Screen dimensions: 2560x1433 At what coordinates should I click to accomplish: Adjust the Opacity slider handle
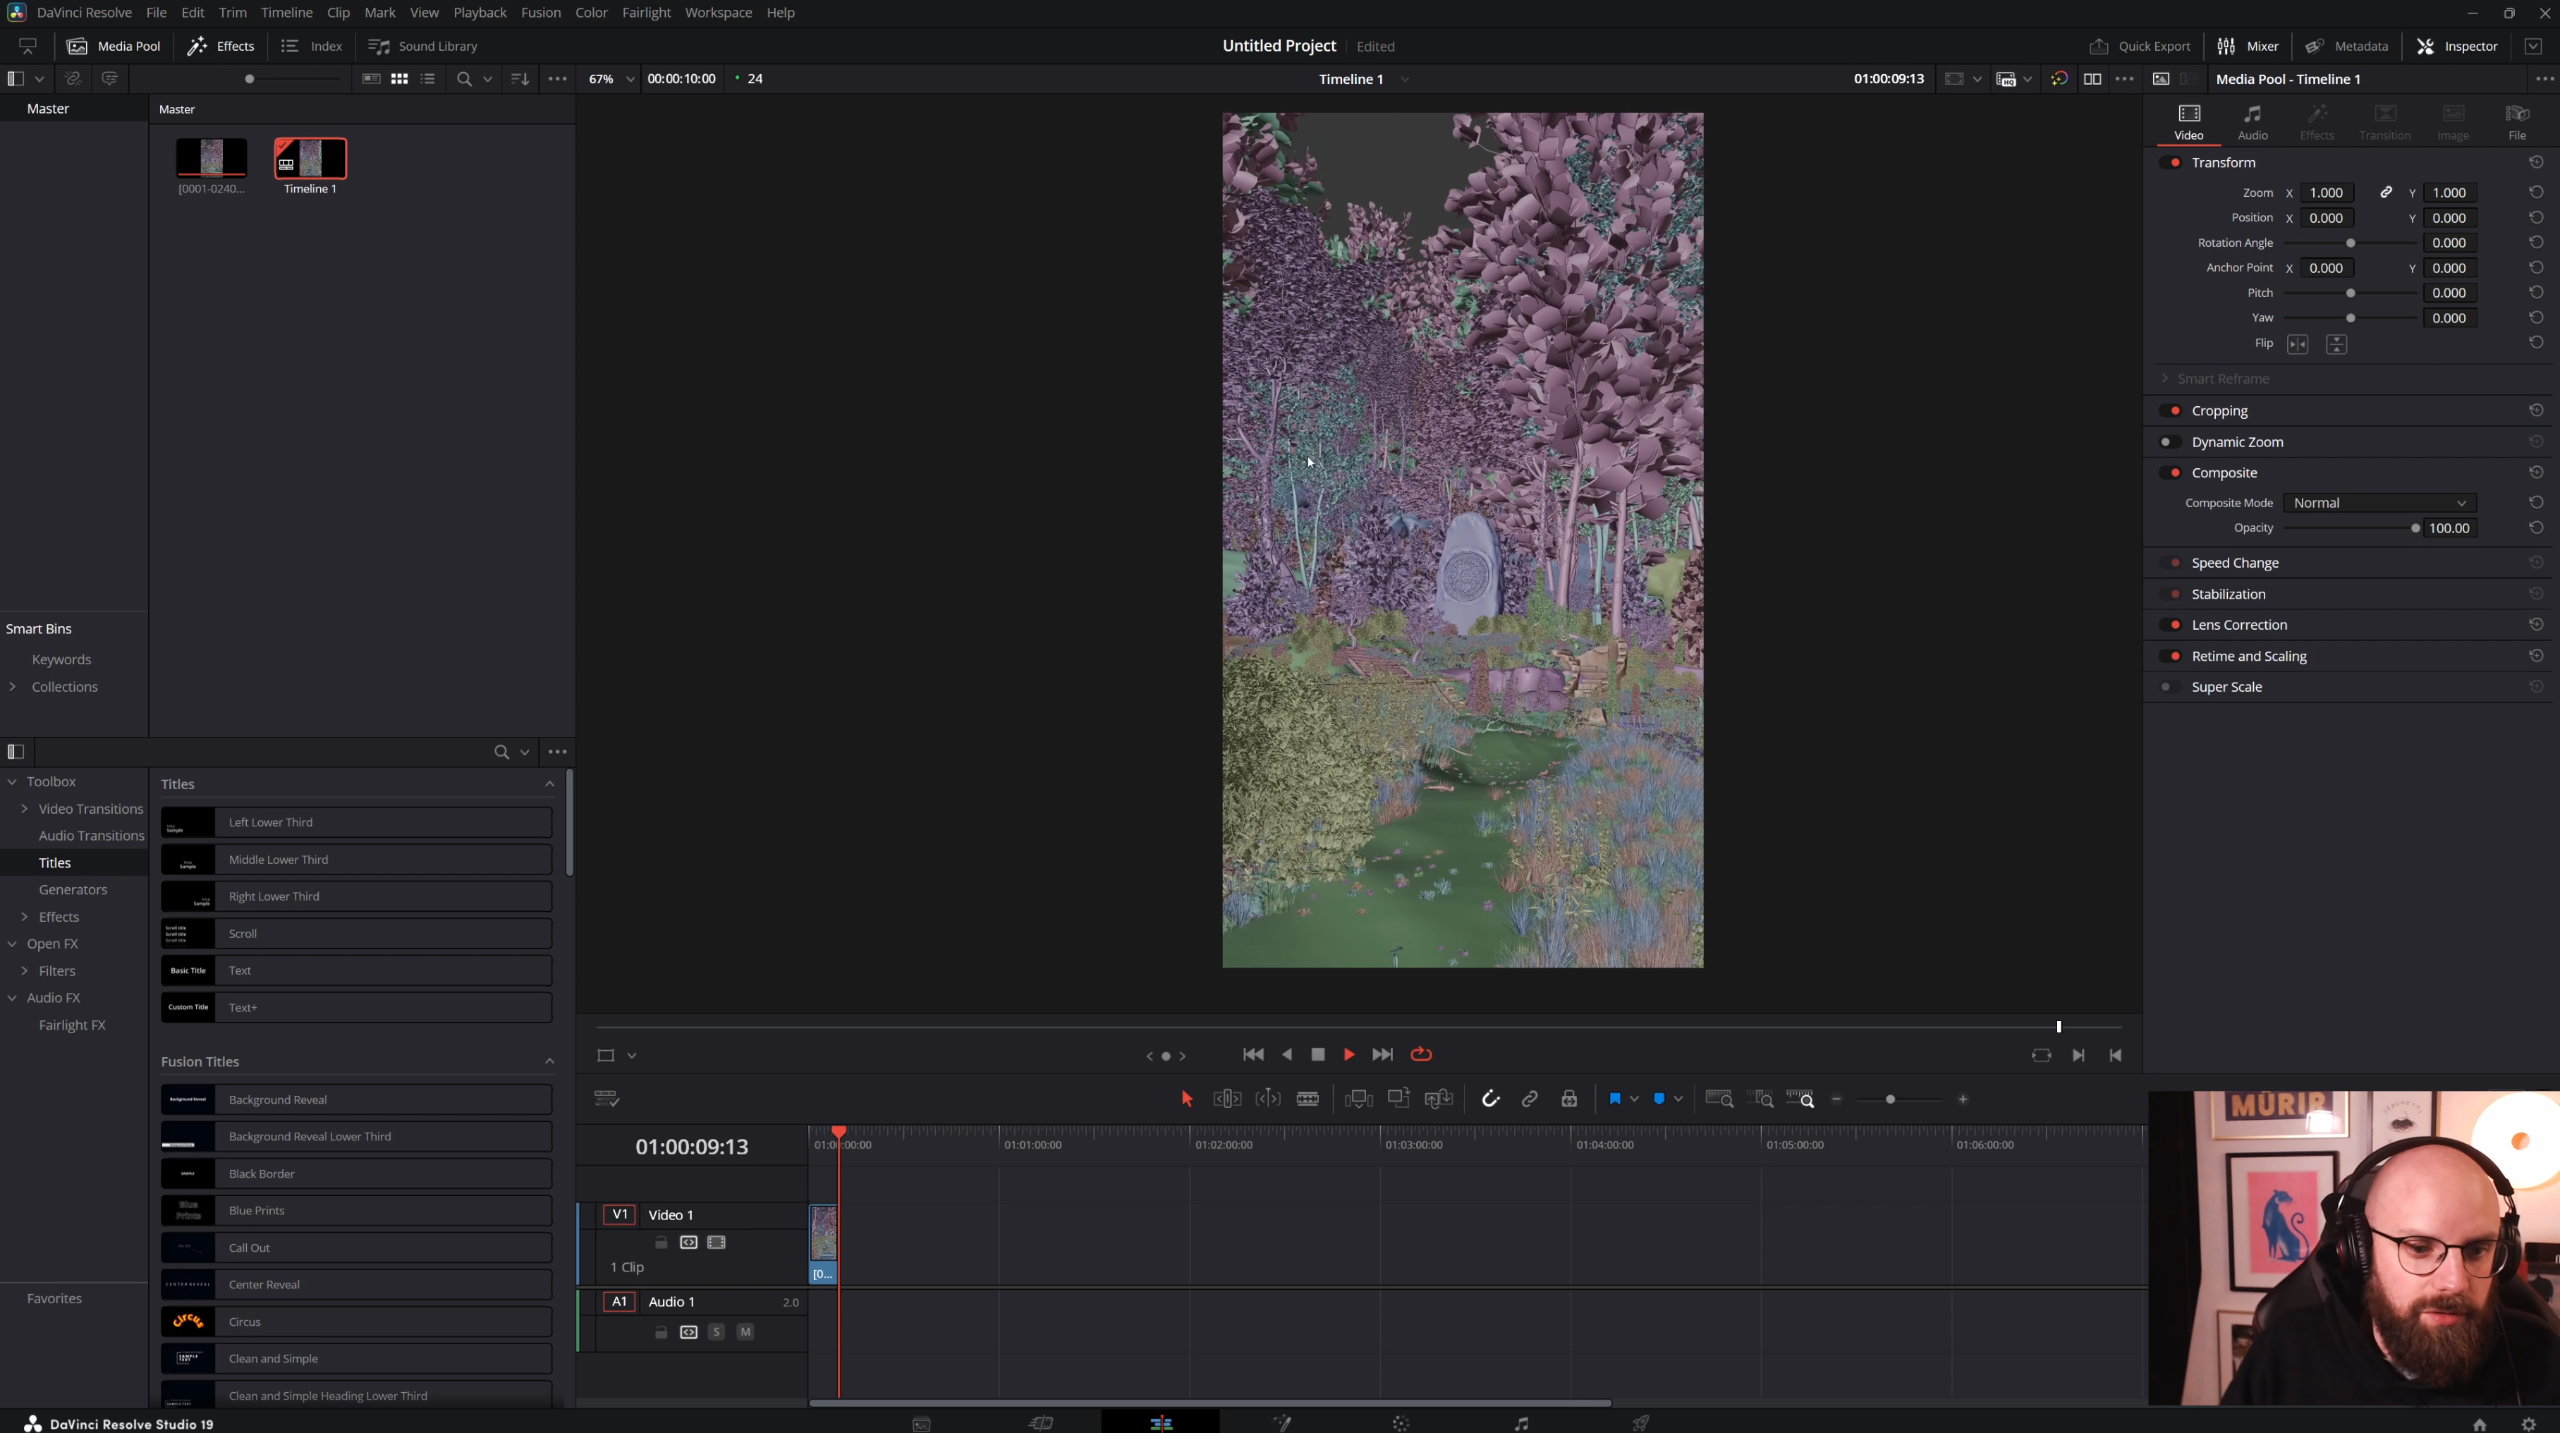[x=2415, y=528]
